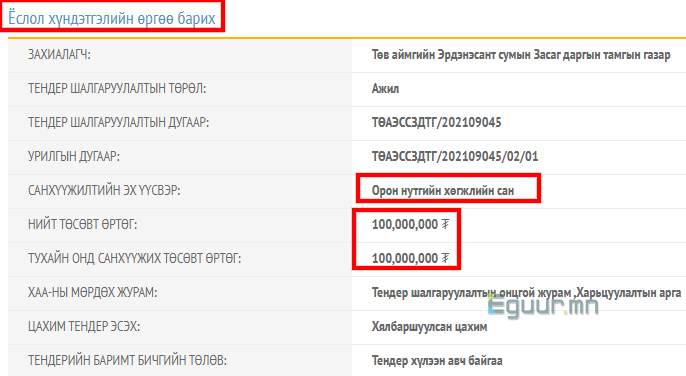Select the ТЕНДЕР ШАЛГАРУУЛАЛТЫН ДУГААР: label
The width and height of the screenshot is (686, 376).
click(x=119, y=123)
